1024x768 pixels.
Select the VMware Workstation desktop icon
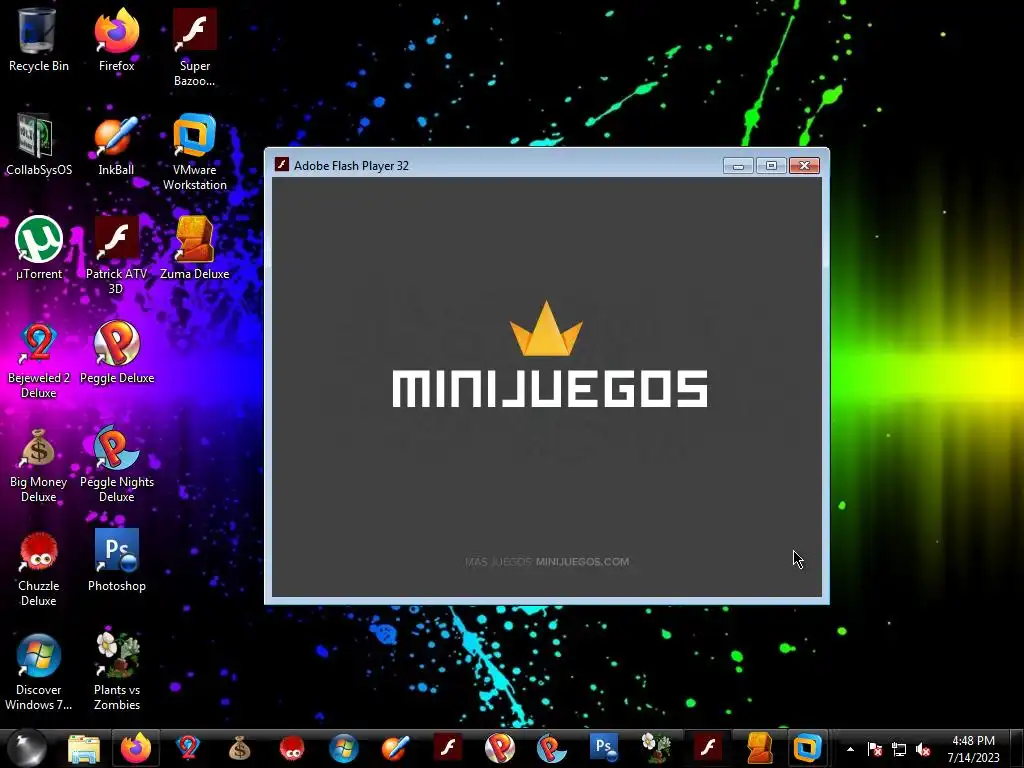click(x=195, y=153)
